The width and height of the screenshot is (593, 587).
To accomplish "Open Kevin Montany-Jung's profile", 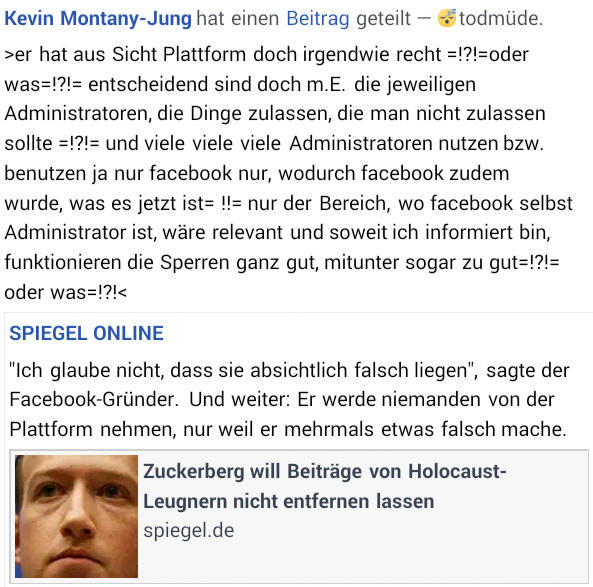I will 98,19.
